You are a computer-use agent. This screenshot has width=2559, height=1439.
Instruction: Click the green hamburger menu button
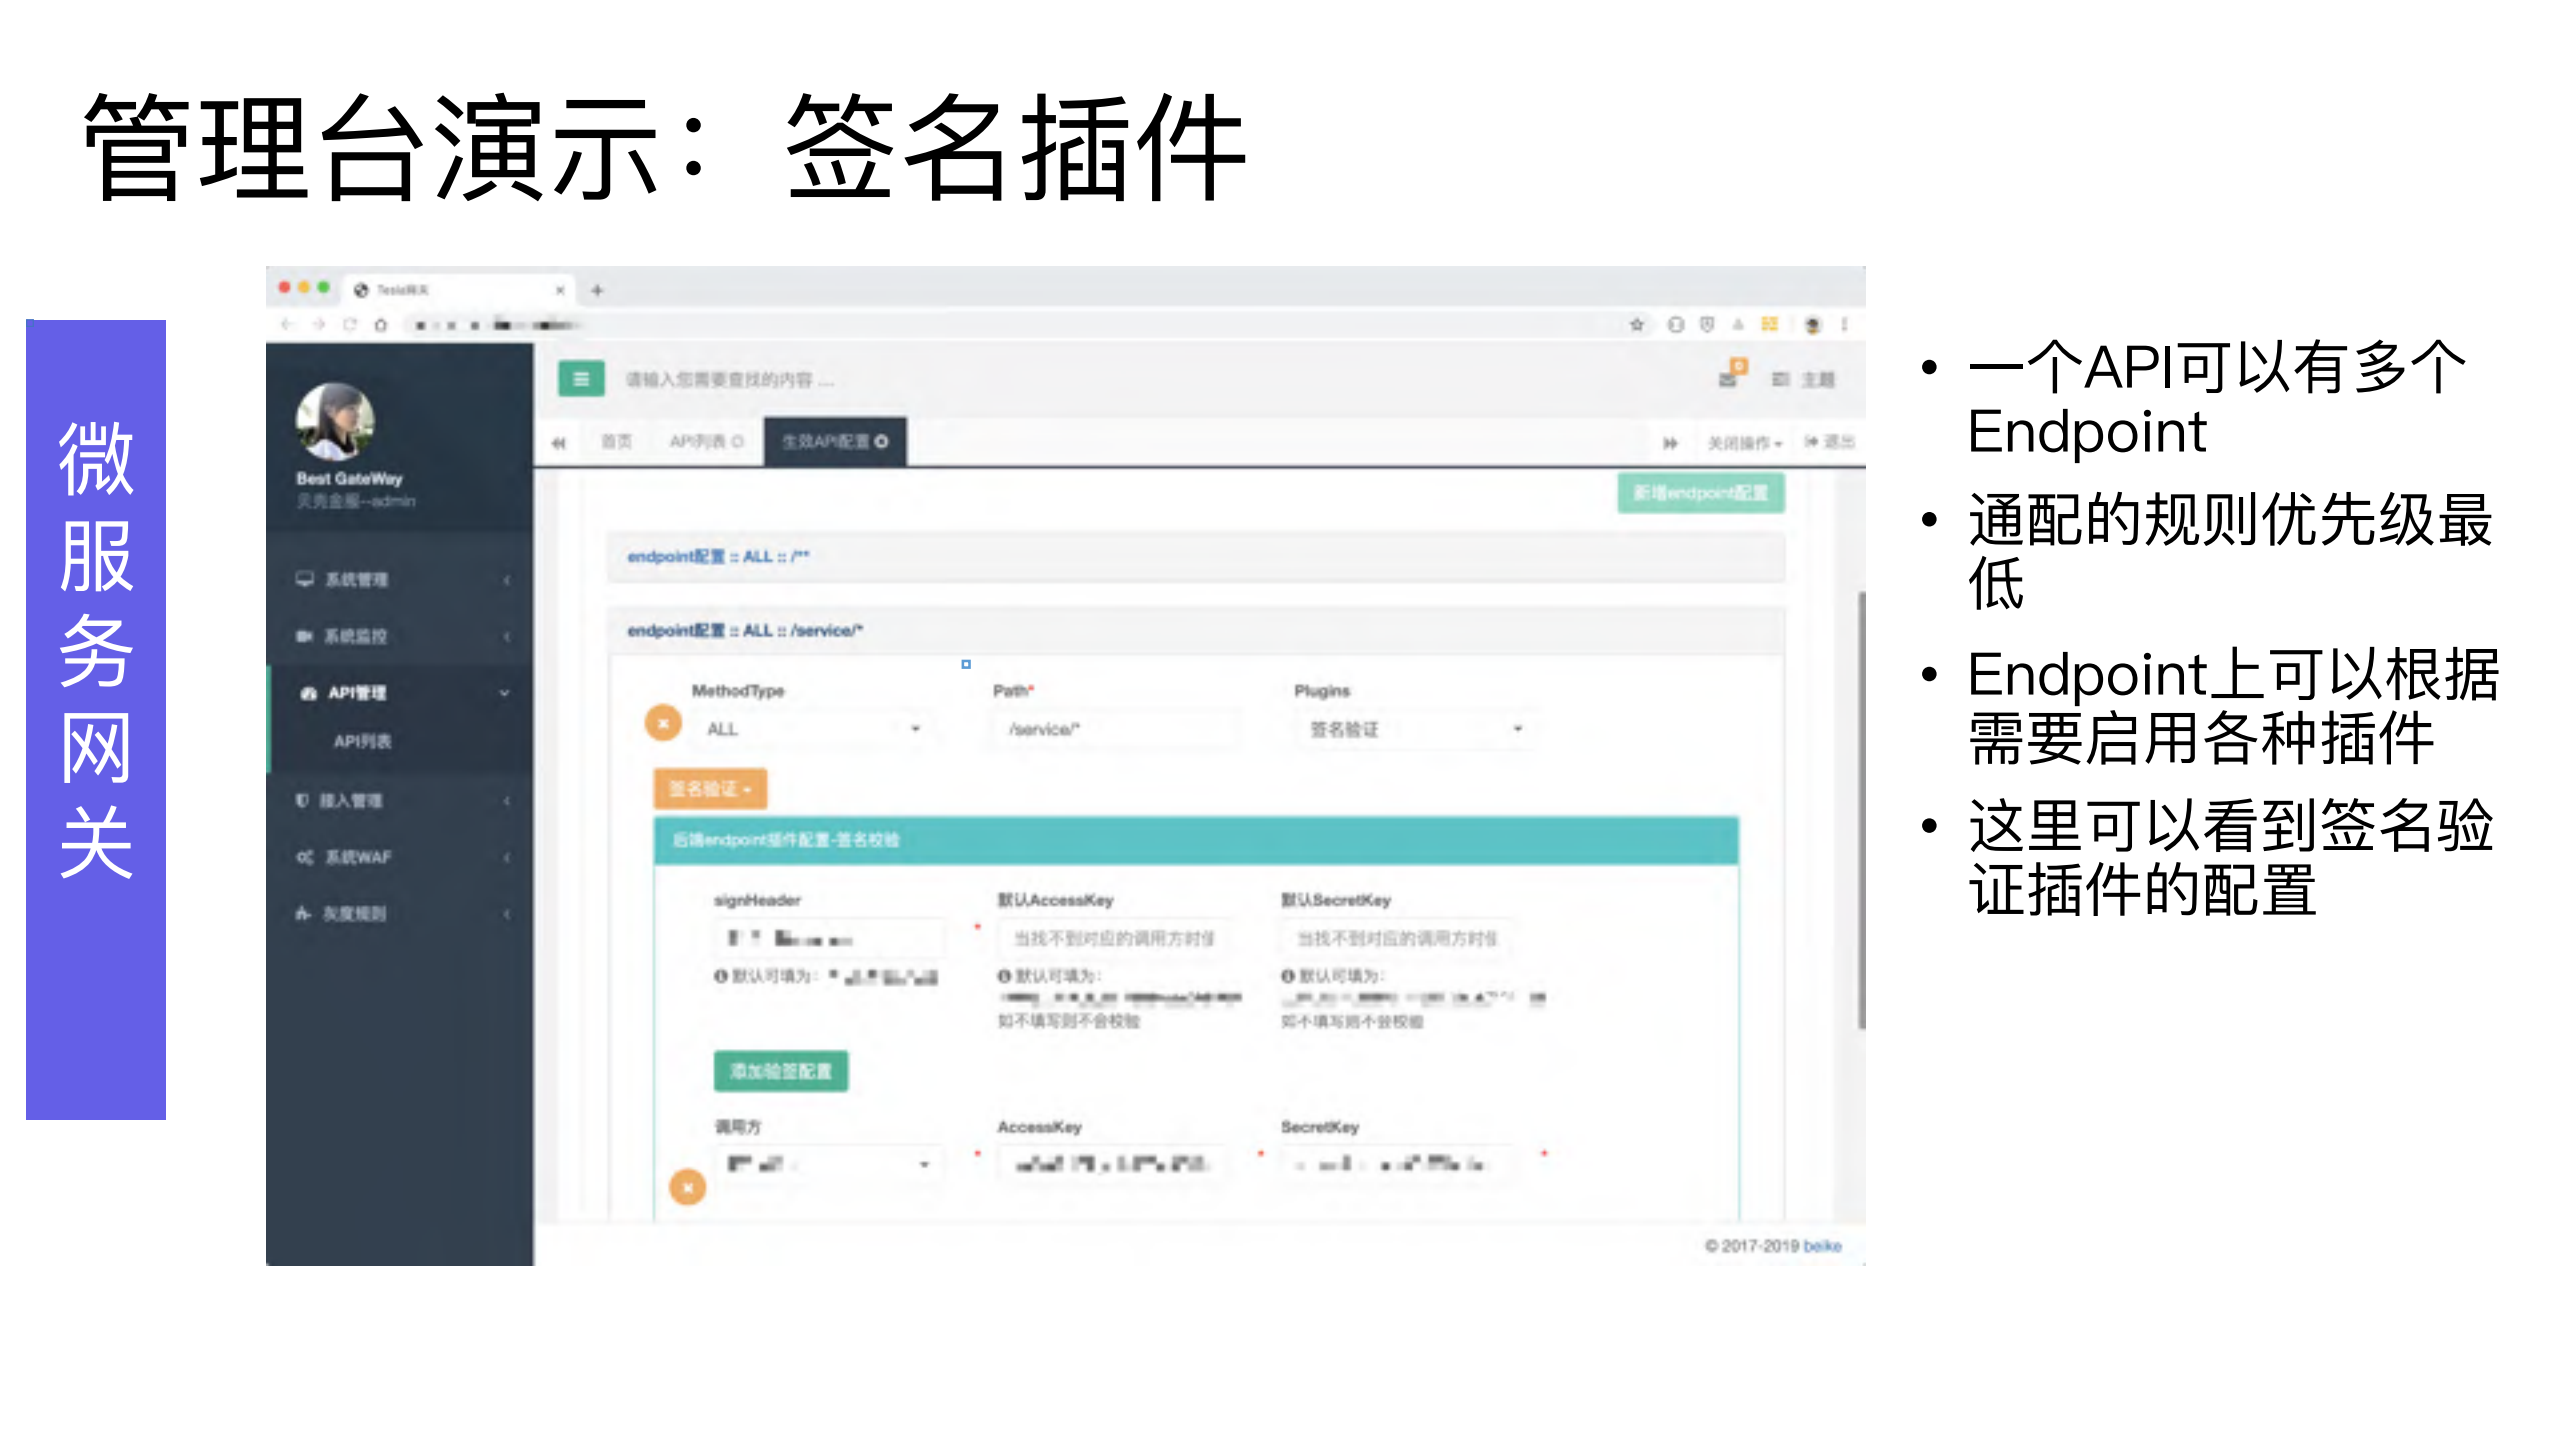pyautogui.click(x=581, y=380)
